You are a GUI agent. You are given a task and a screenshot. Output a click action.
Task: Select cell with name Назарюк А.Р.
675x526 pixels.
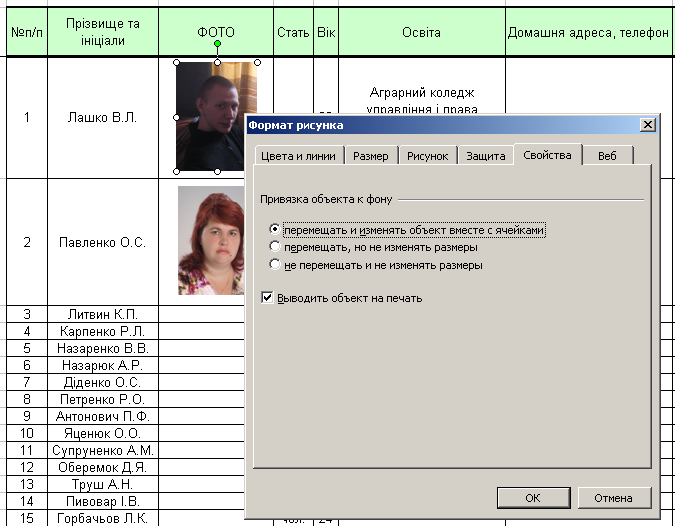pyautogui.click(x=103, y=365)
